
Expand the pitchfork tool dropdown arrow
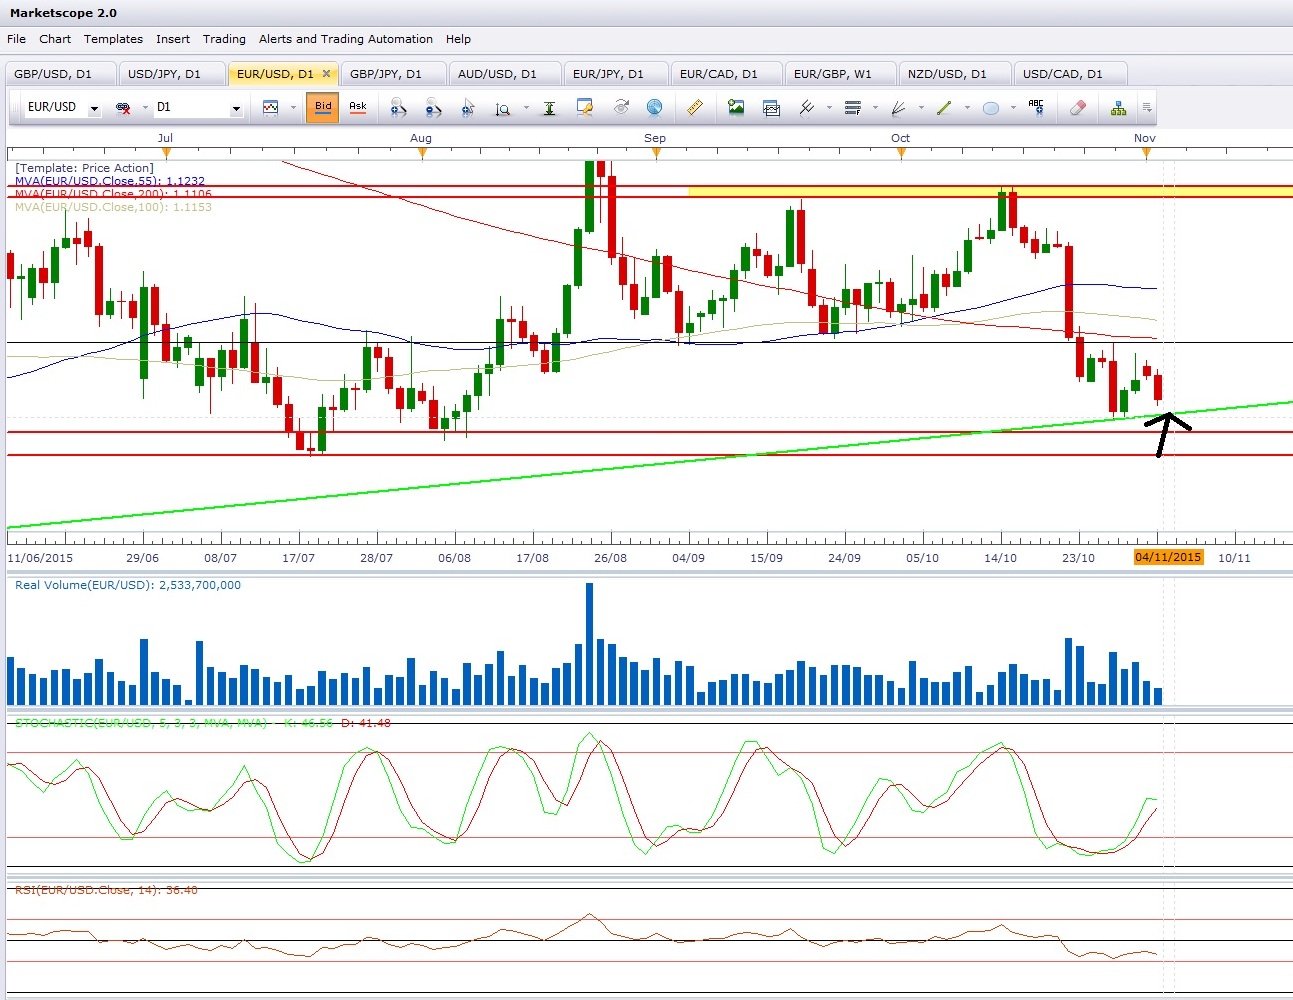(829, 107)
